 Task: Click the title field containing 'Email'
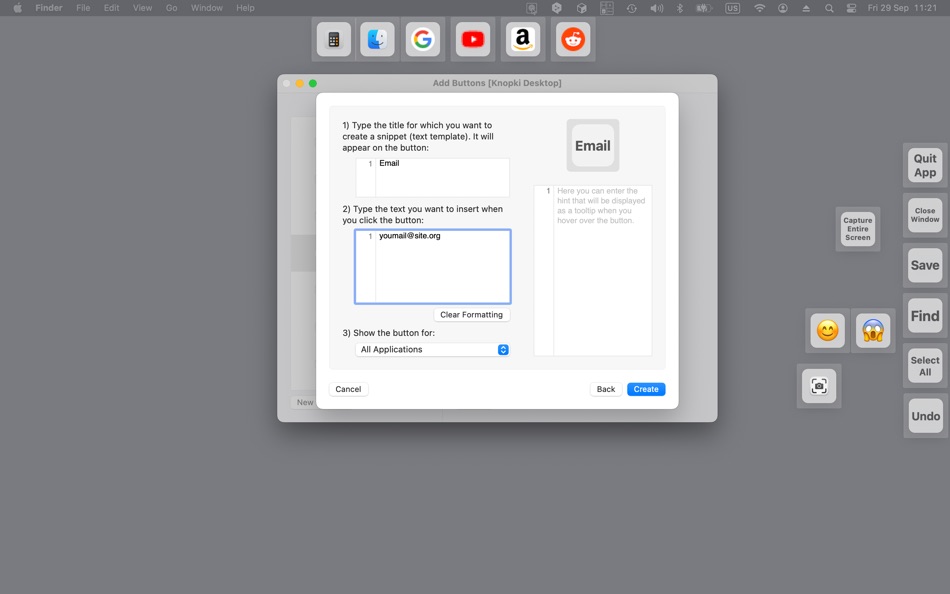coord(433,178)
